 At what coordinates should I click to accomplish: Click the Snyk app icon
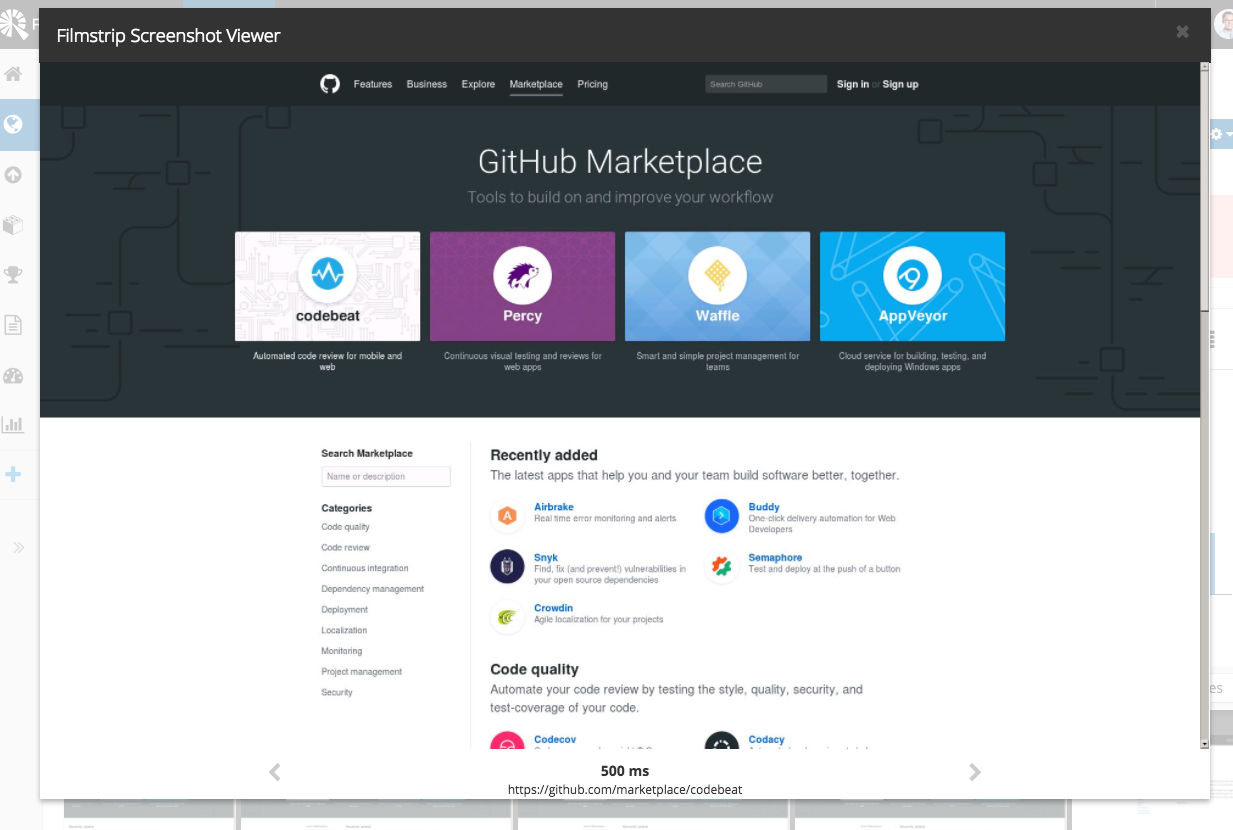pyautogui.click(x=508, y=567)
